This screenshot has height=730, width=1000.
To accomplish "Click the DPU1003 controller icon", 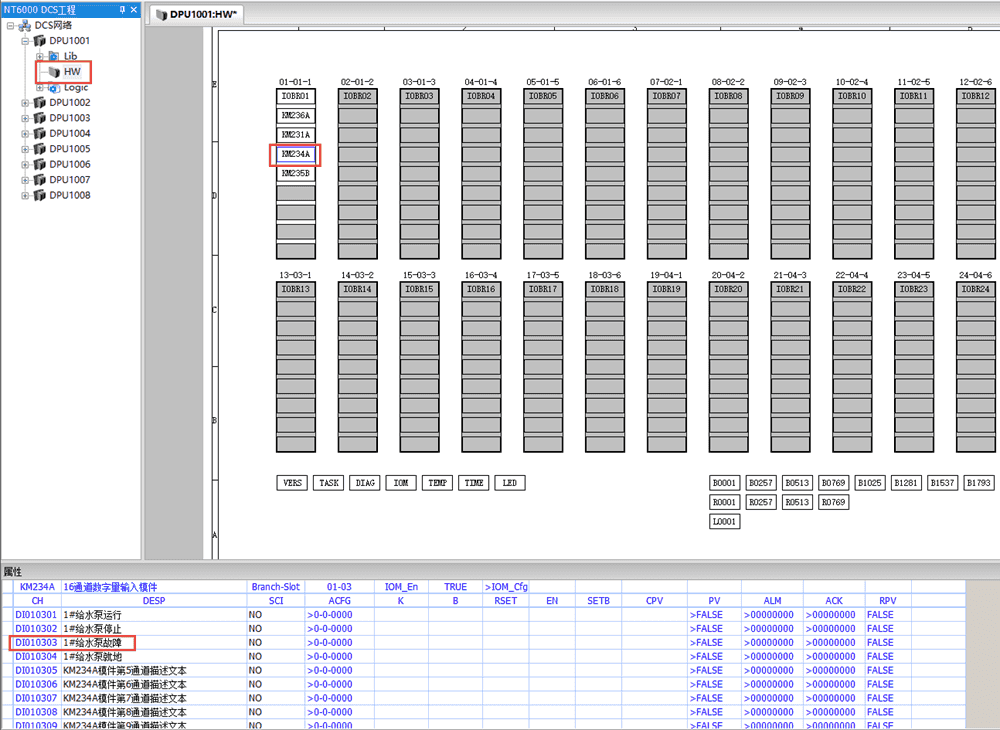I will [x=40, y=118].
